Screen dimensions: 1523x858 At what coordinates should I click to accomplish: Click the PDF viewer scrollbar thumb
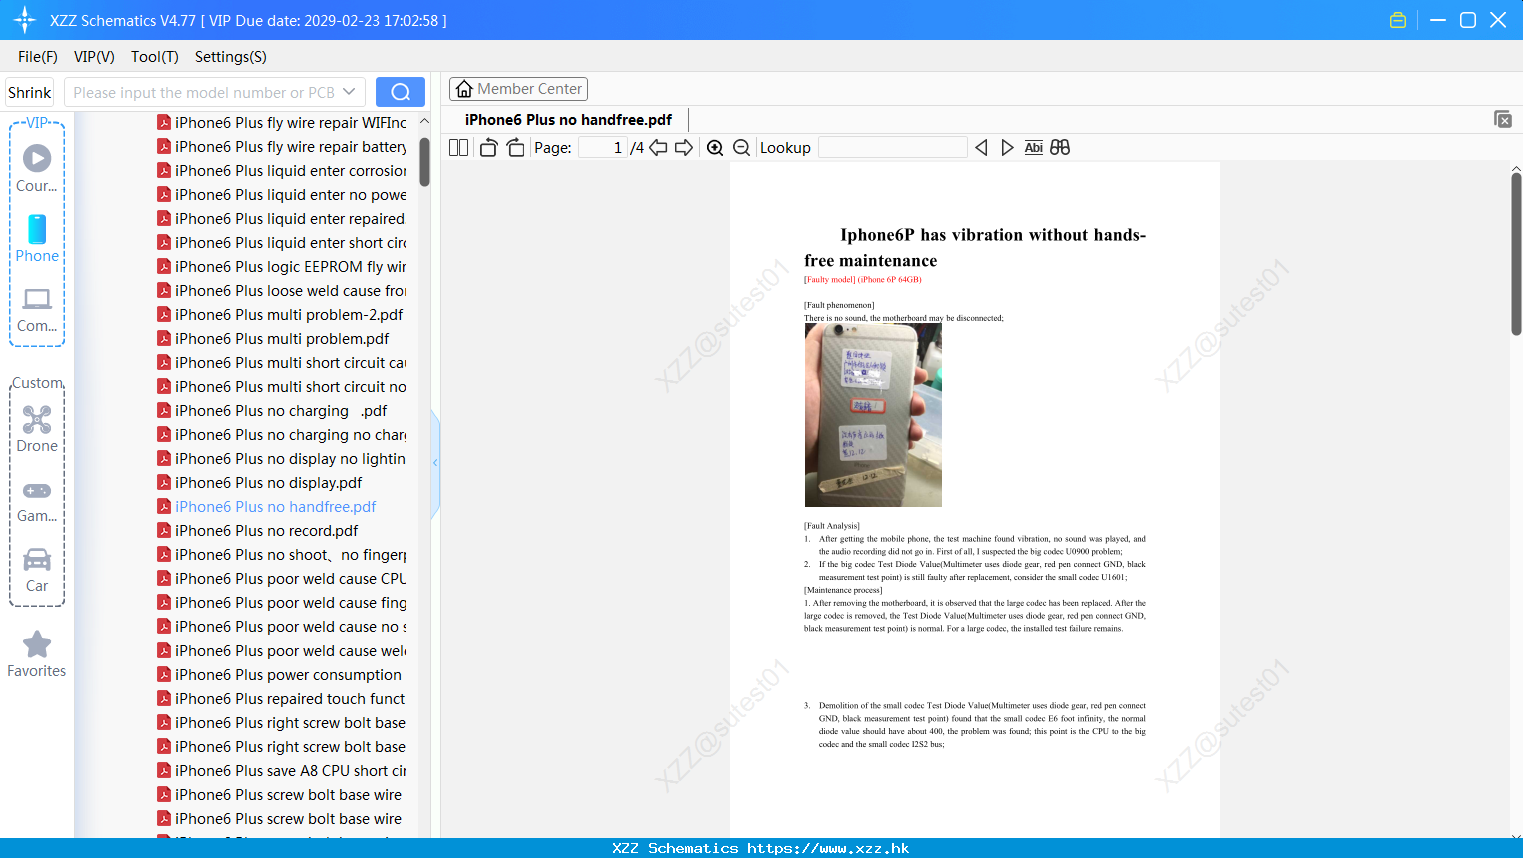pos(1516,254)
